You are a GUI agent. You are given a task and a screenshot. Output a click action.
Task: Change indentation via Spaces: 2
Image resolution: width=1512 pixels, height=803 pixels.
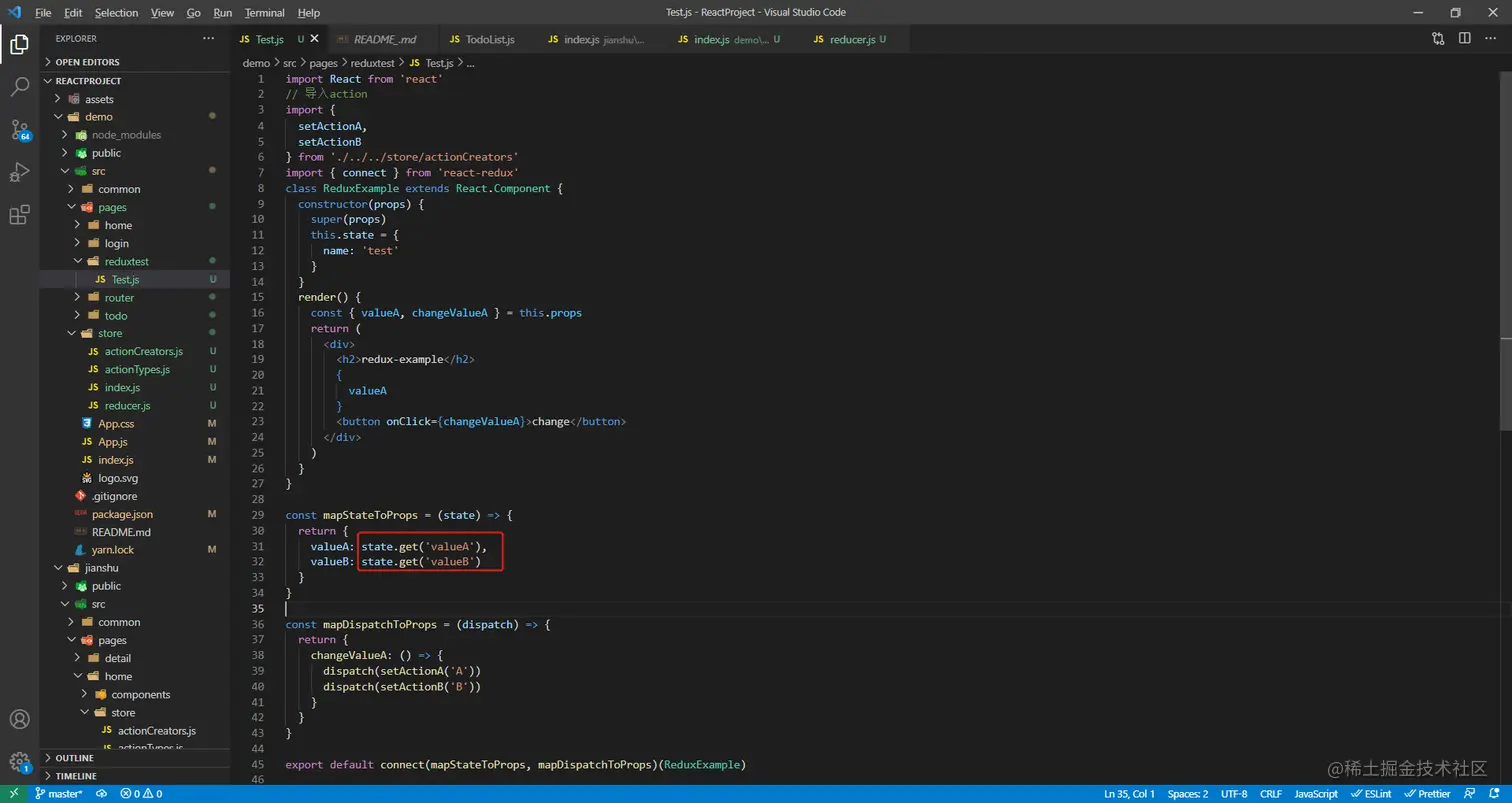click(x=1188, y=794)
